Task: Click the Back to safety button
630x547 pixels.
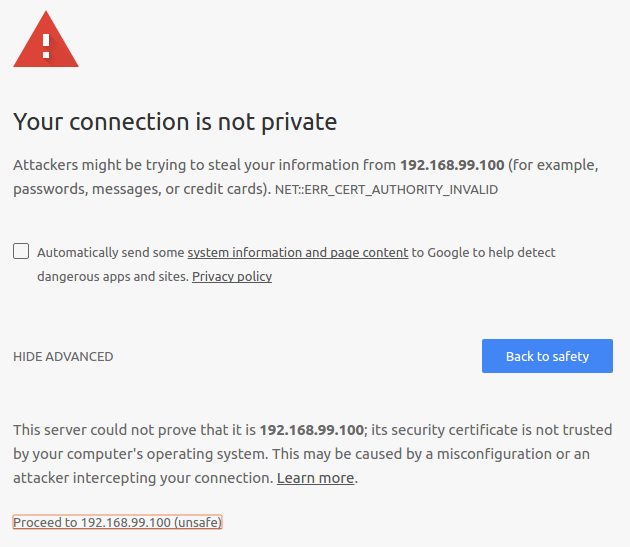Action: 547,356
